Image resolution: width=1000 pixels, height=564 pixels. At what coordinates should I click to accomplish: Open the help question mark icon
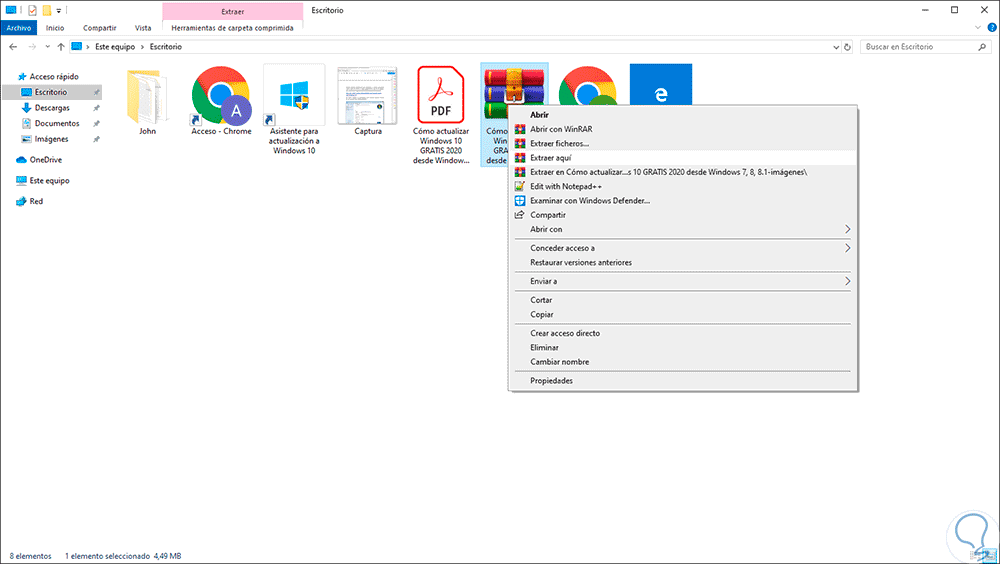[992, 27]
